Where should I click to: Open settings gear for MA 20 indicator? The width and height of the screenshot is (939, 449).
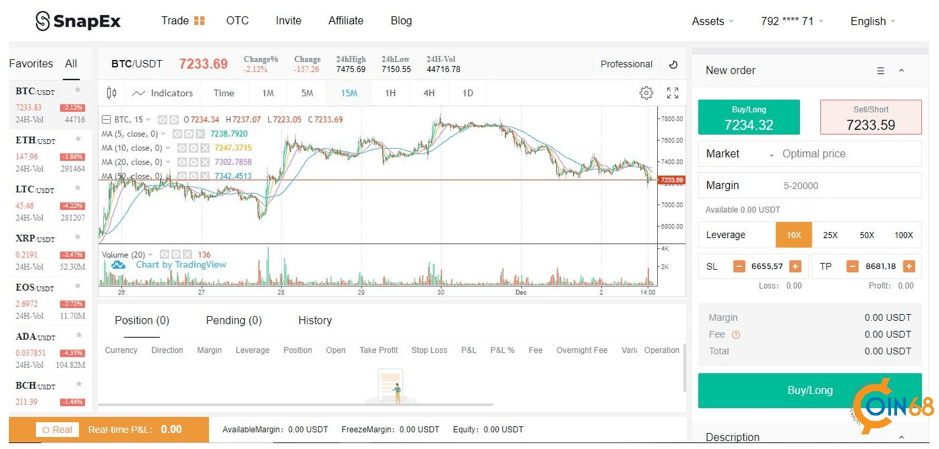point(194,162)
